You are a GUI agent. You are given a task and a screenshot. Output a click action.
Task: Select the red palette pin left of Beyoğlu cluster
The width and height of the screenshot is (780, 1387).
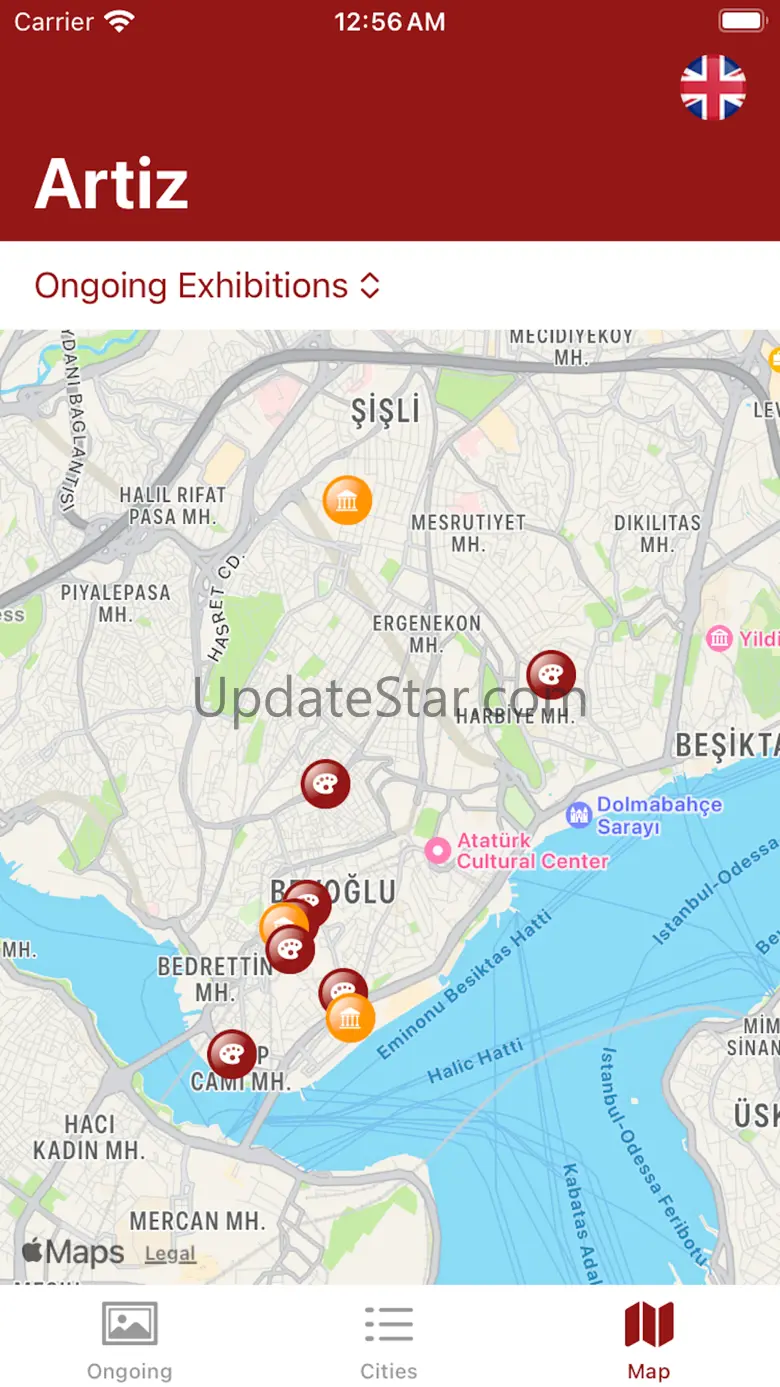coord(290,949)
